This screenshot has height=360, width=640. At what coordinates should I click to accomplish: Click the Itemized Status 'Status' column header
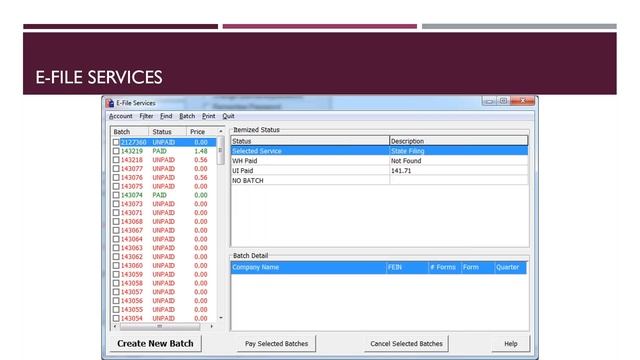(x=310, y=141)
